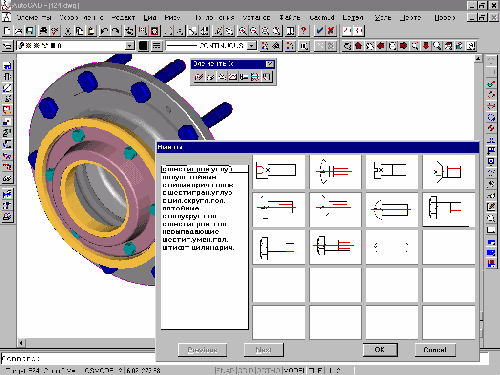Confirm dialog with OK button

point(380,350)
